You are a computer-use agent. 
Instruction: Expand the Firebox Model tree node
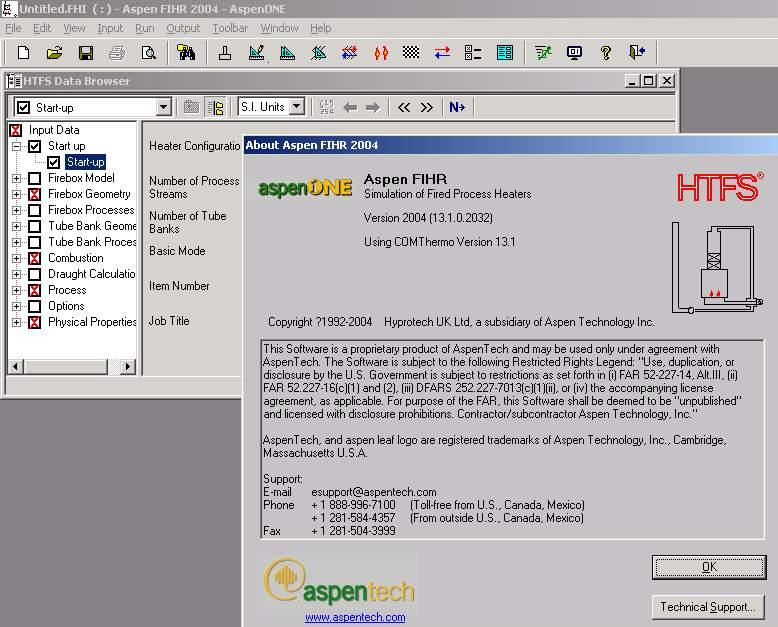pos(16,179)
